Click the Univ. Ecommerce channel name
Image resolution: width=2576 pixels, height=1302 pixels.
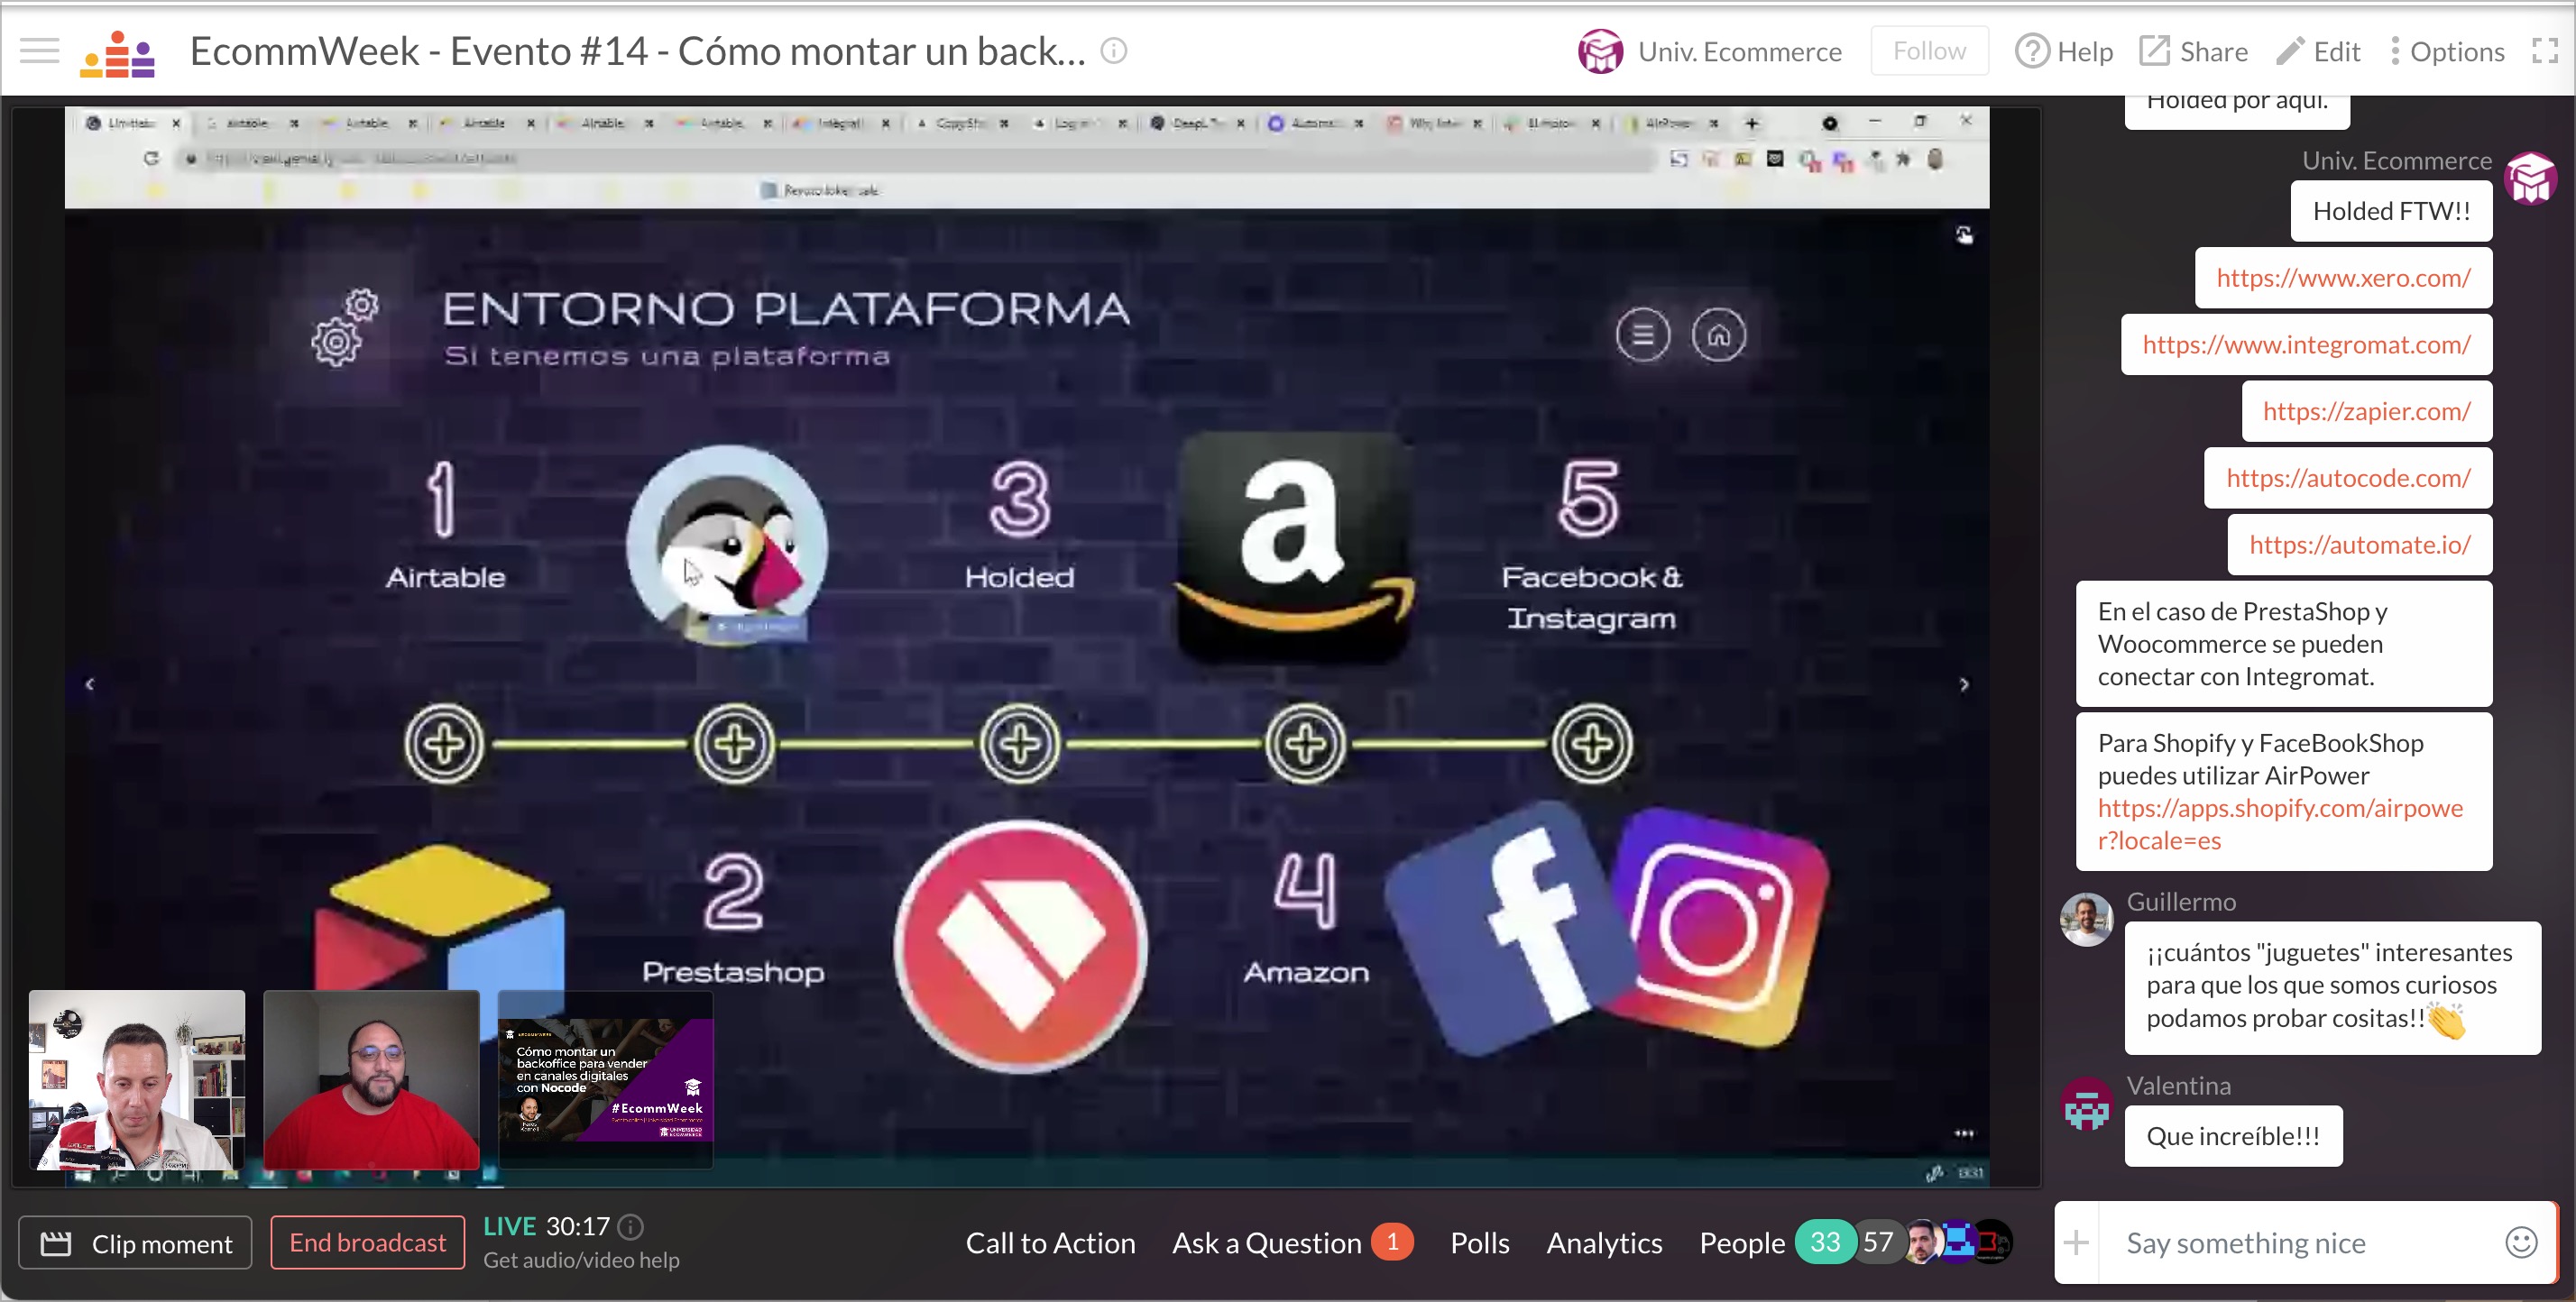tap(1739, 51)
